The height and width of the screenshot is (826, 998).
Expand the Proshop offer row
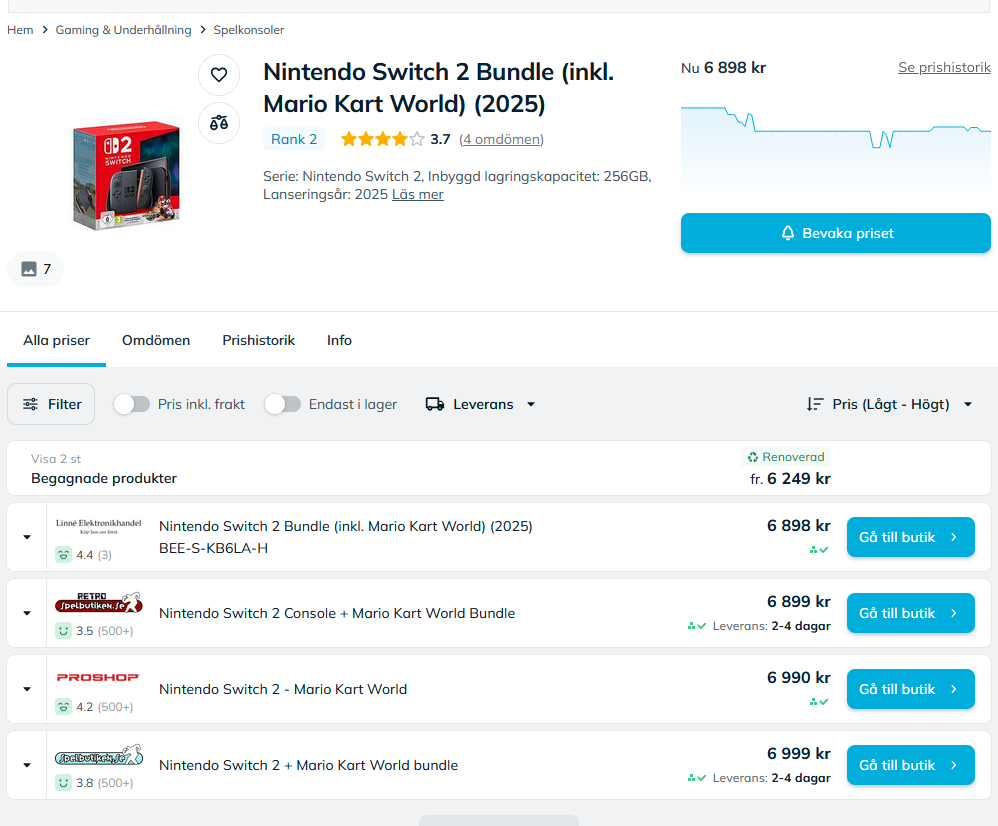[27, 689]
